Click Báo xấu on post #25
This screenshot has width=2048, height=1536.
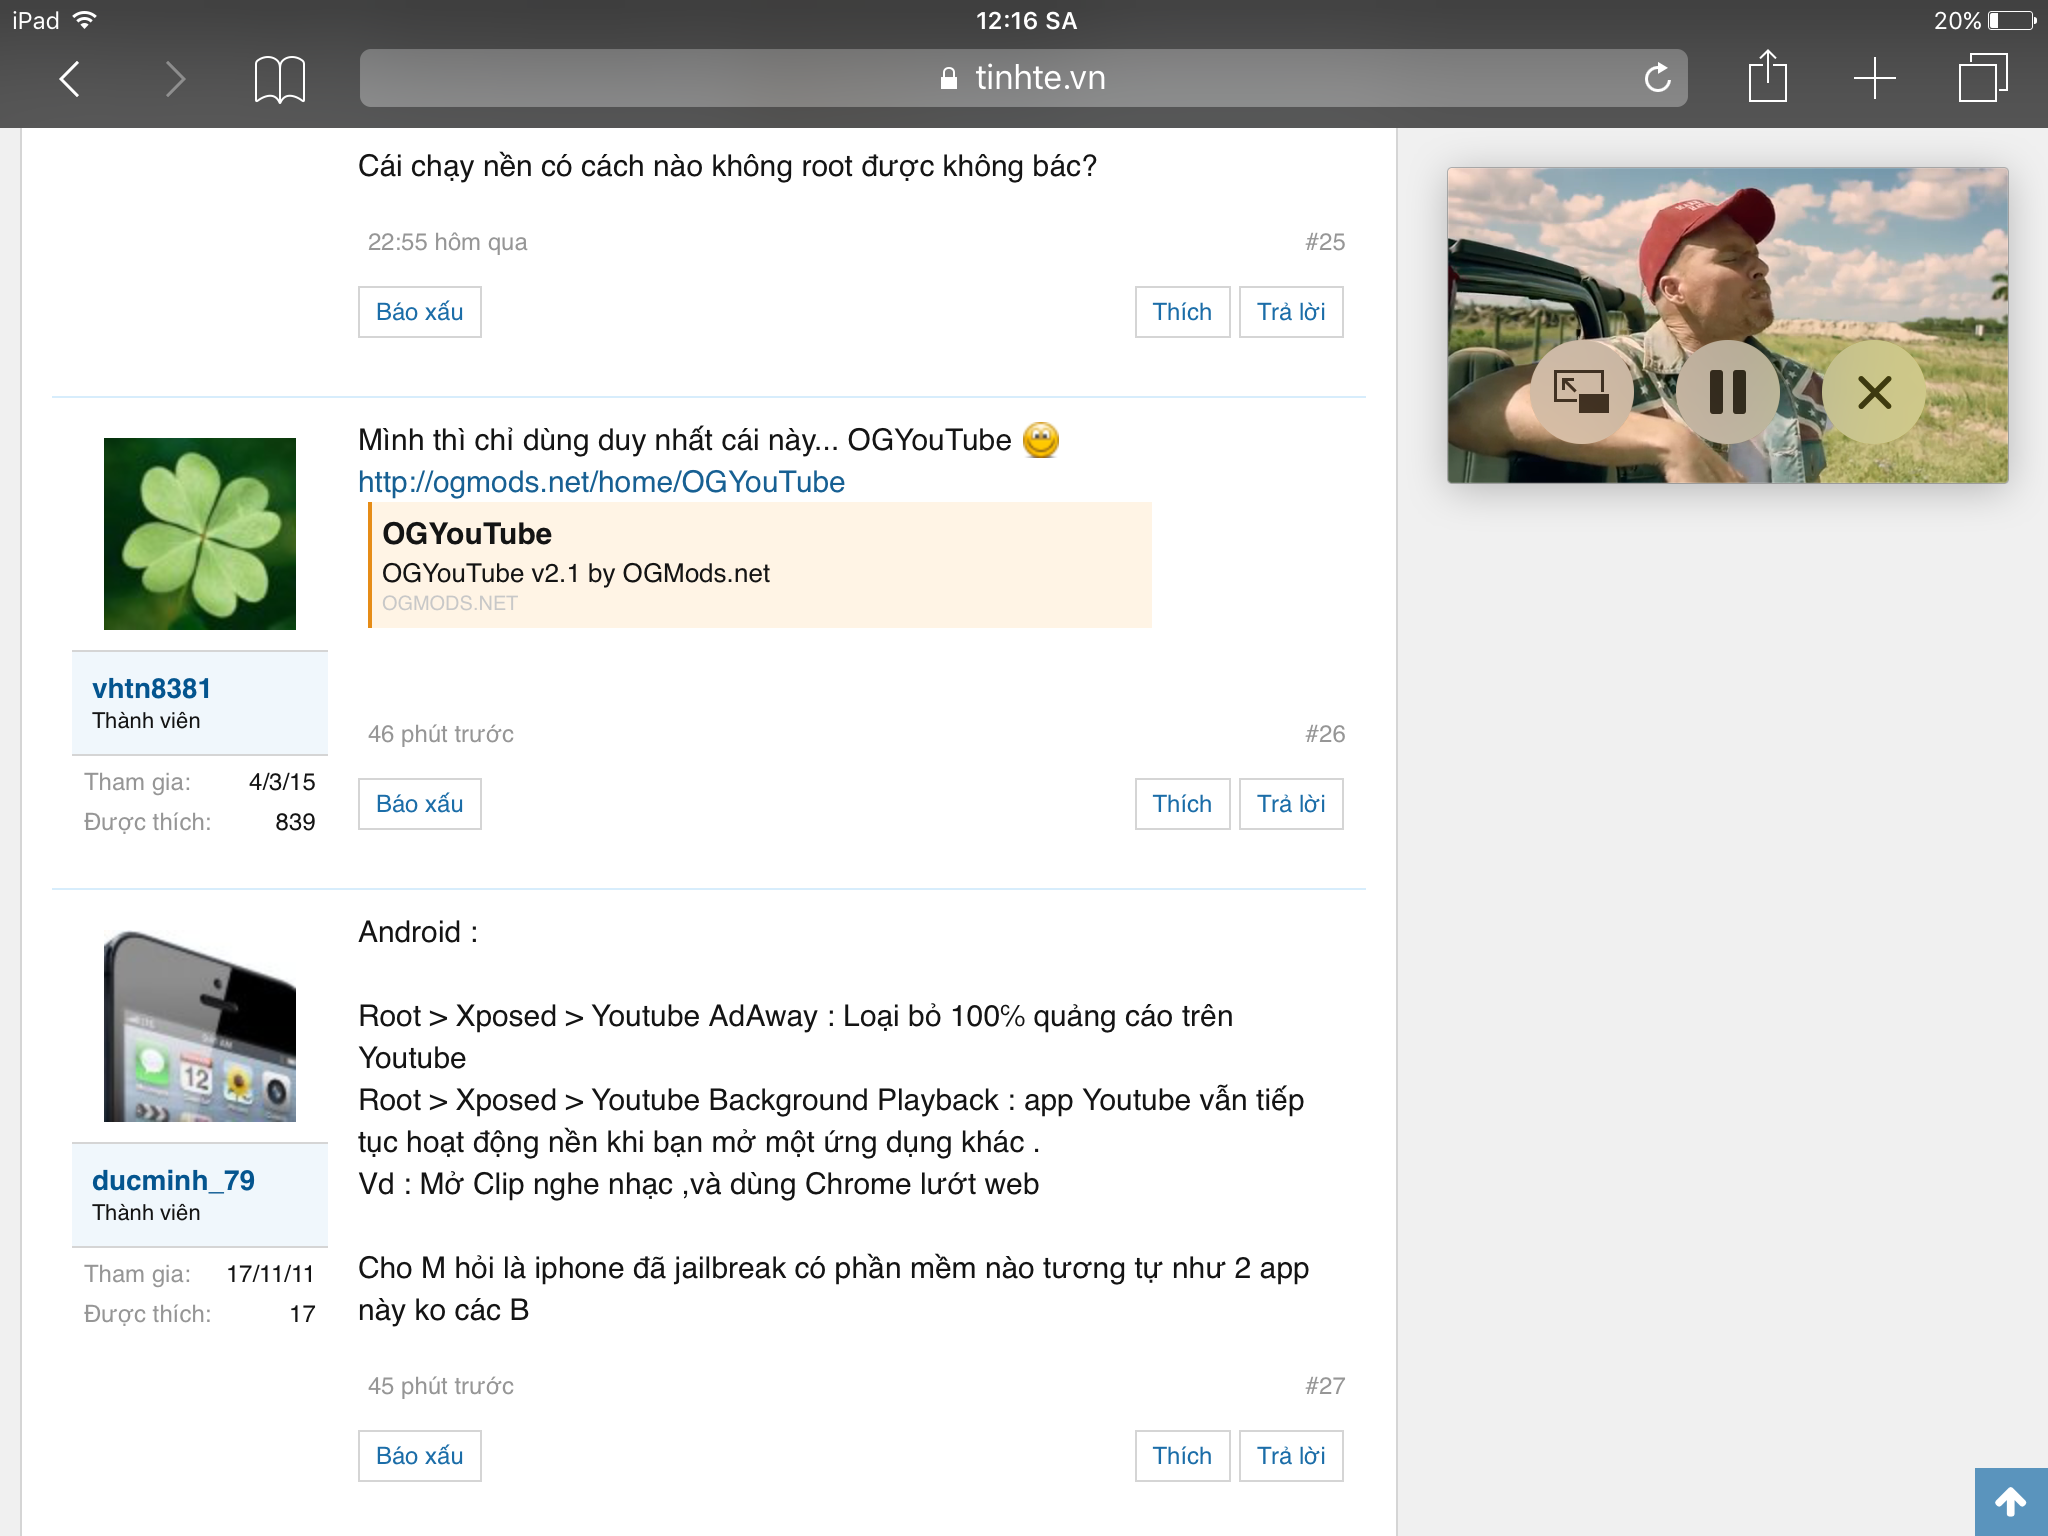[x=419, y=312]
